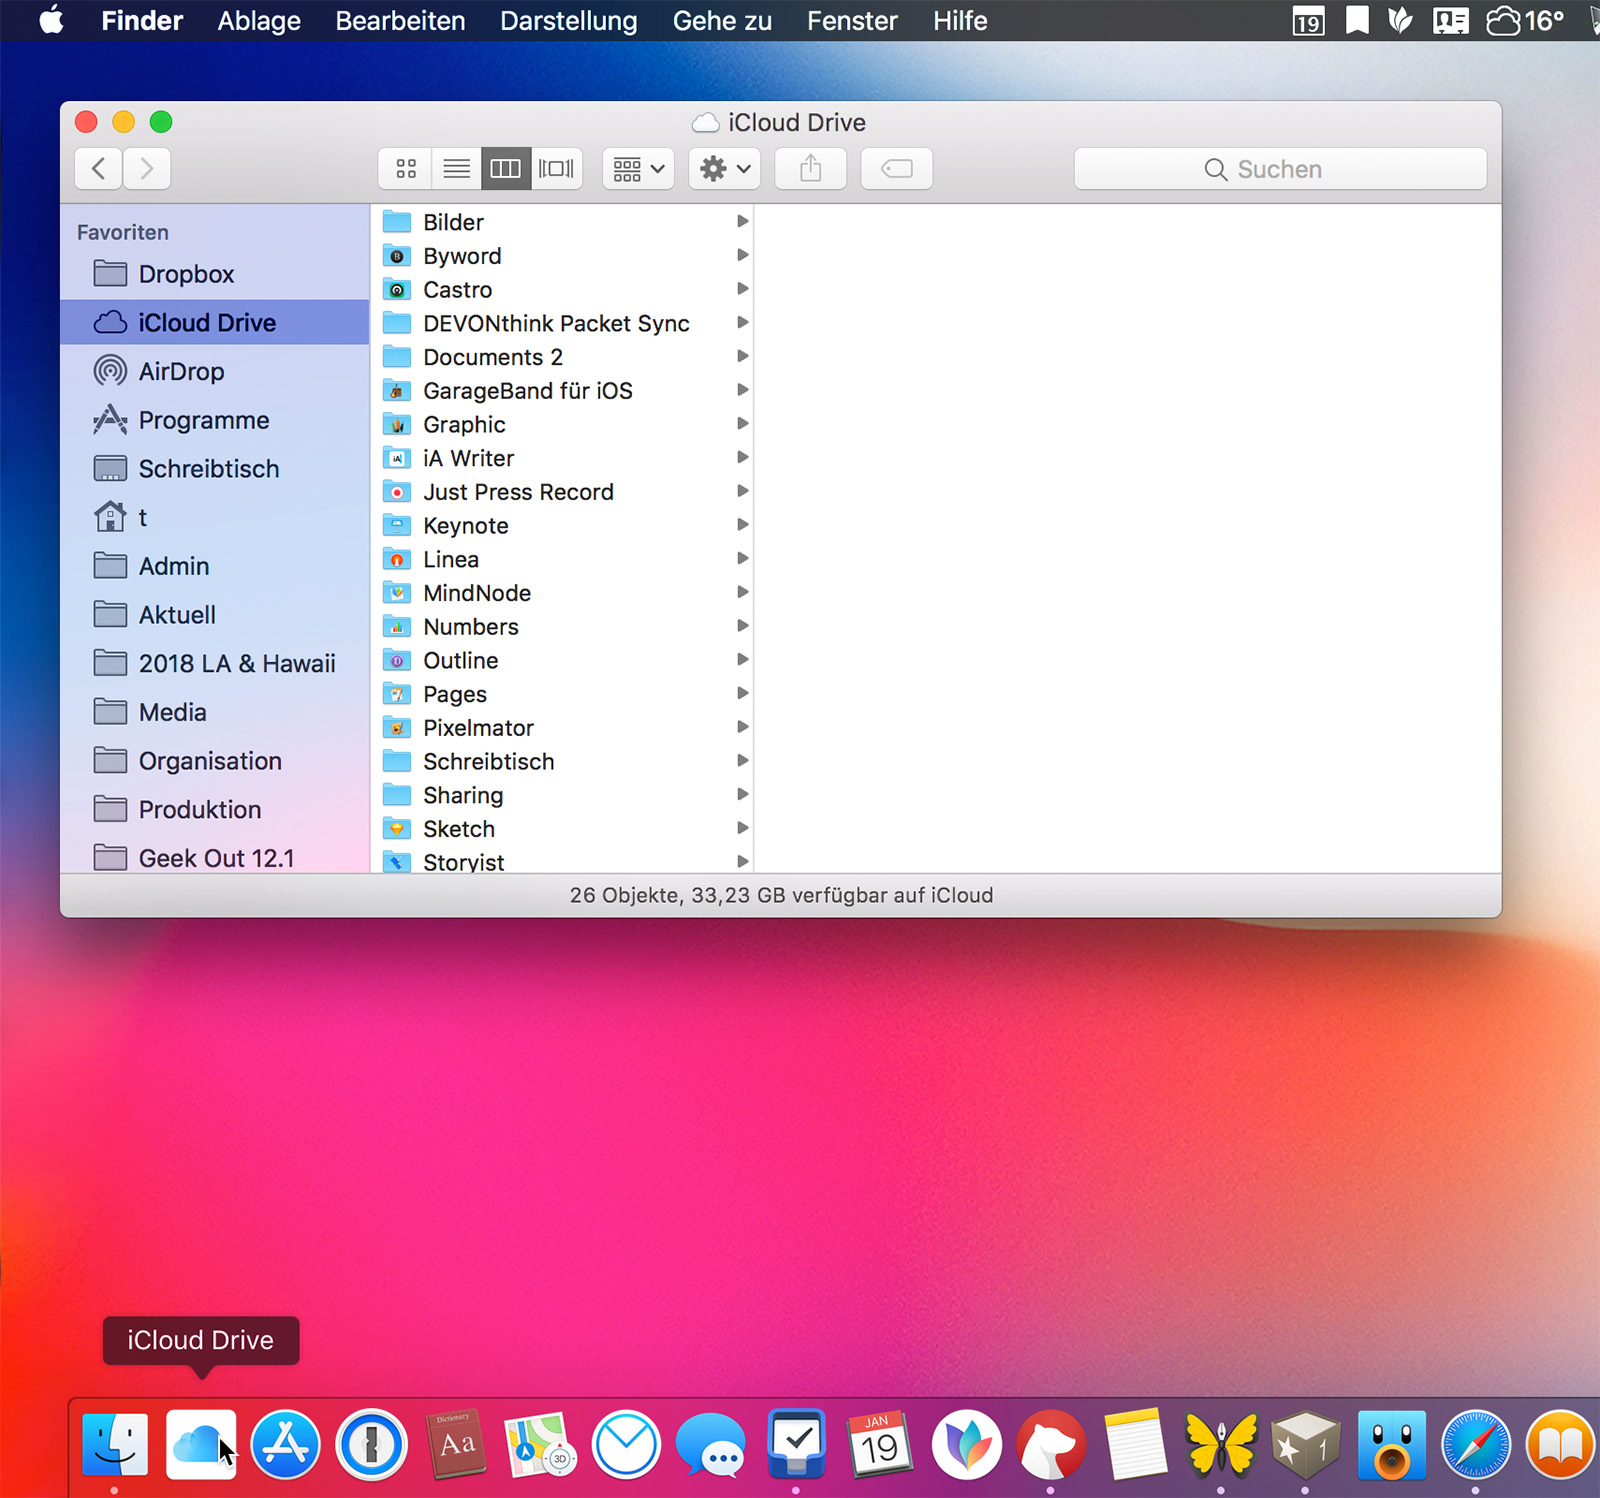Open 1Password icon in the Dock
The width and height of the screenshot is (1600, 1498).
(371, 1445)
